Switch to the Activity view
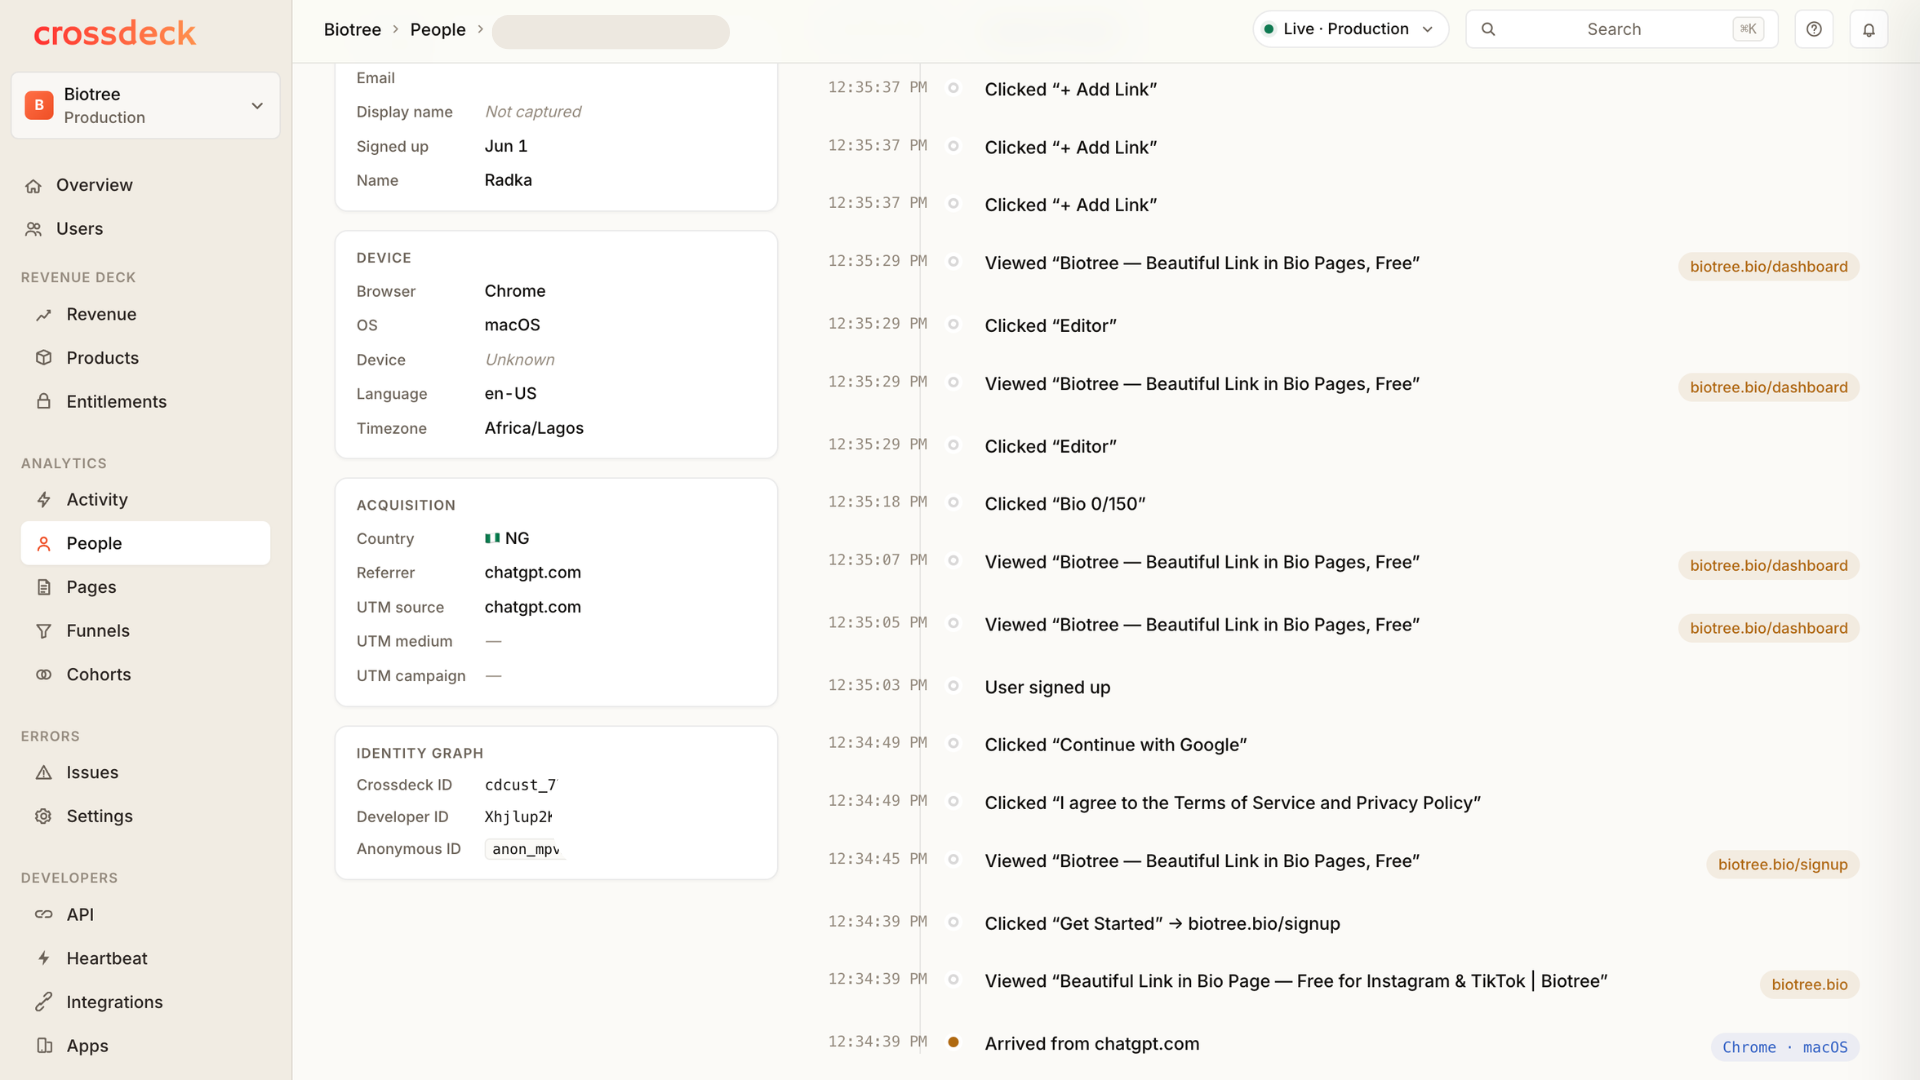 [x=146, y=500]
